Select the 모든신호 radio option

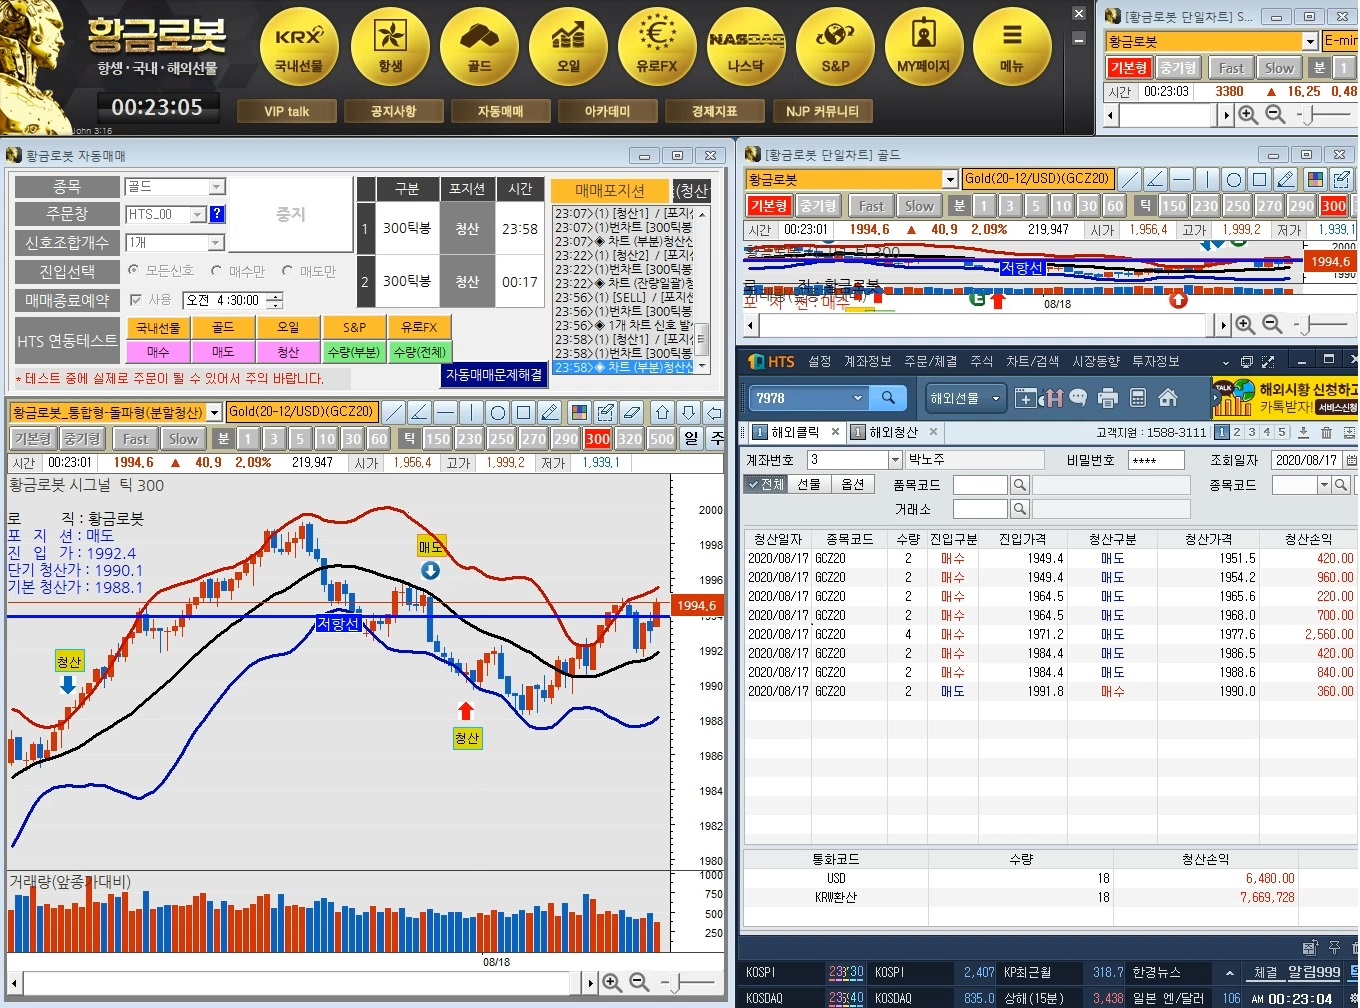pos(133,270)
